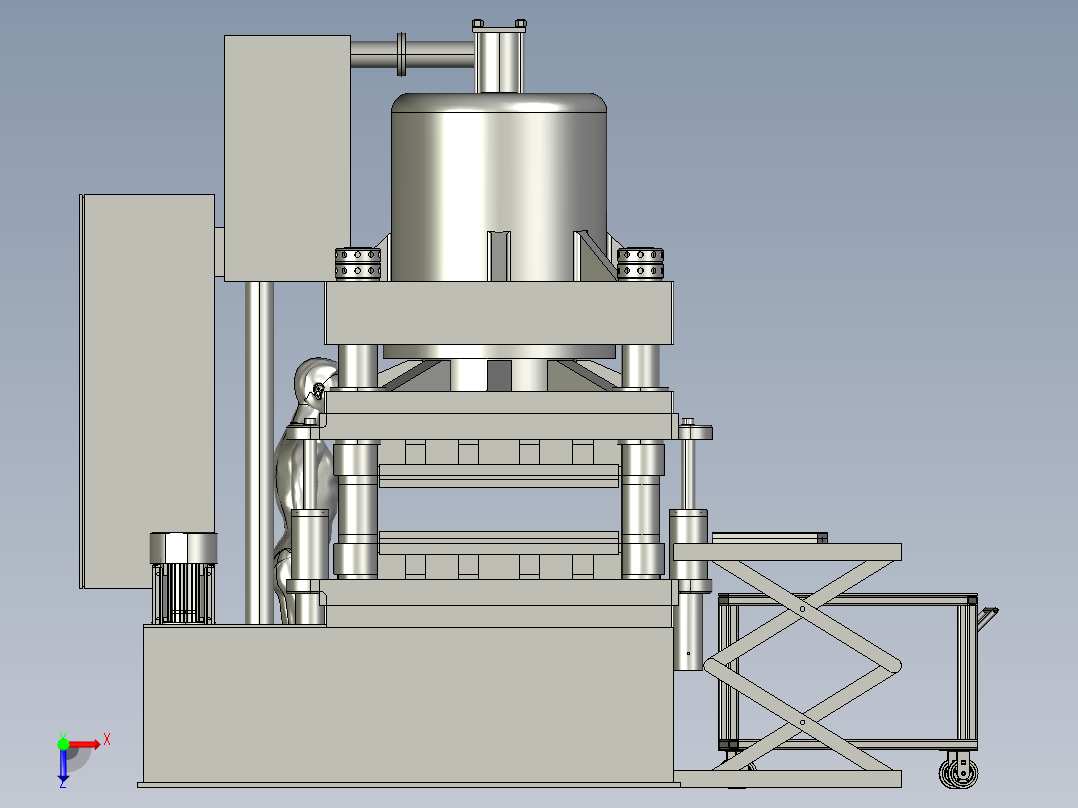Select the scissor lift crossed arms

point(803,665)
